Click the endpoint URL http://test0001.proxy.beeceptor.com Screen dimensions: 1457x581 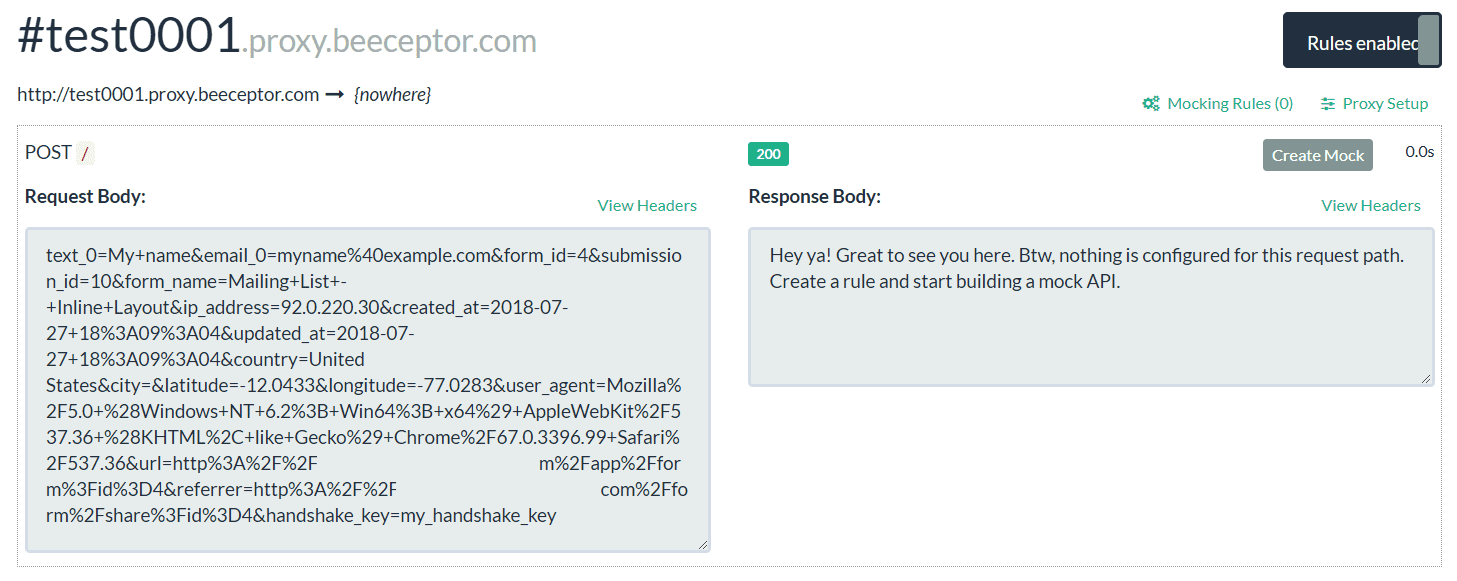pos(168,95)
